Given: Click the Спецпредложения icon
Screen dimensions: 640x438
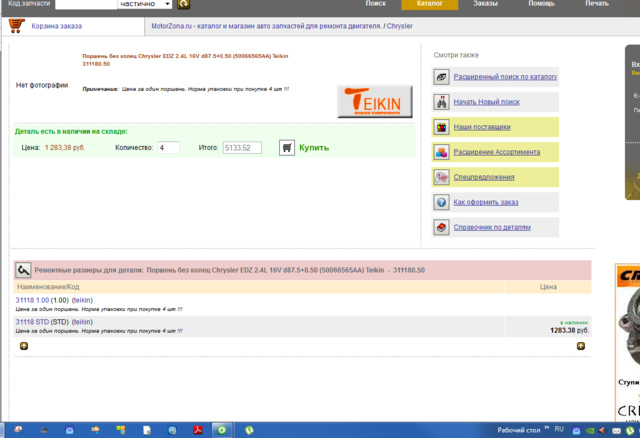Looking at the screenshot, I should (441, 177).
